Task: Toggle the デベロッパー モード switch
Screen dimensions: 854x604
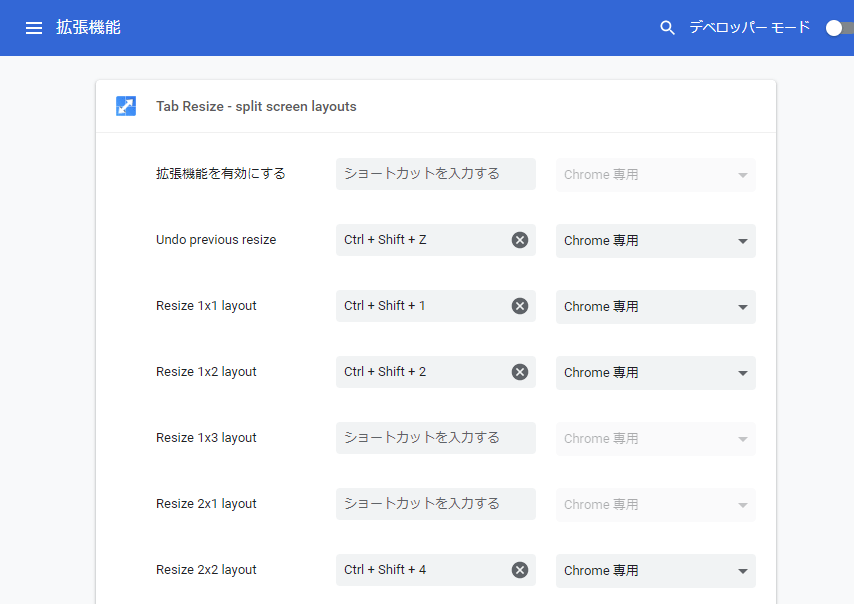Action: tap(839, 28)
